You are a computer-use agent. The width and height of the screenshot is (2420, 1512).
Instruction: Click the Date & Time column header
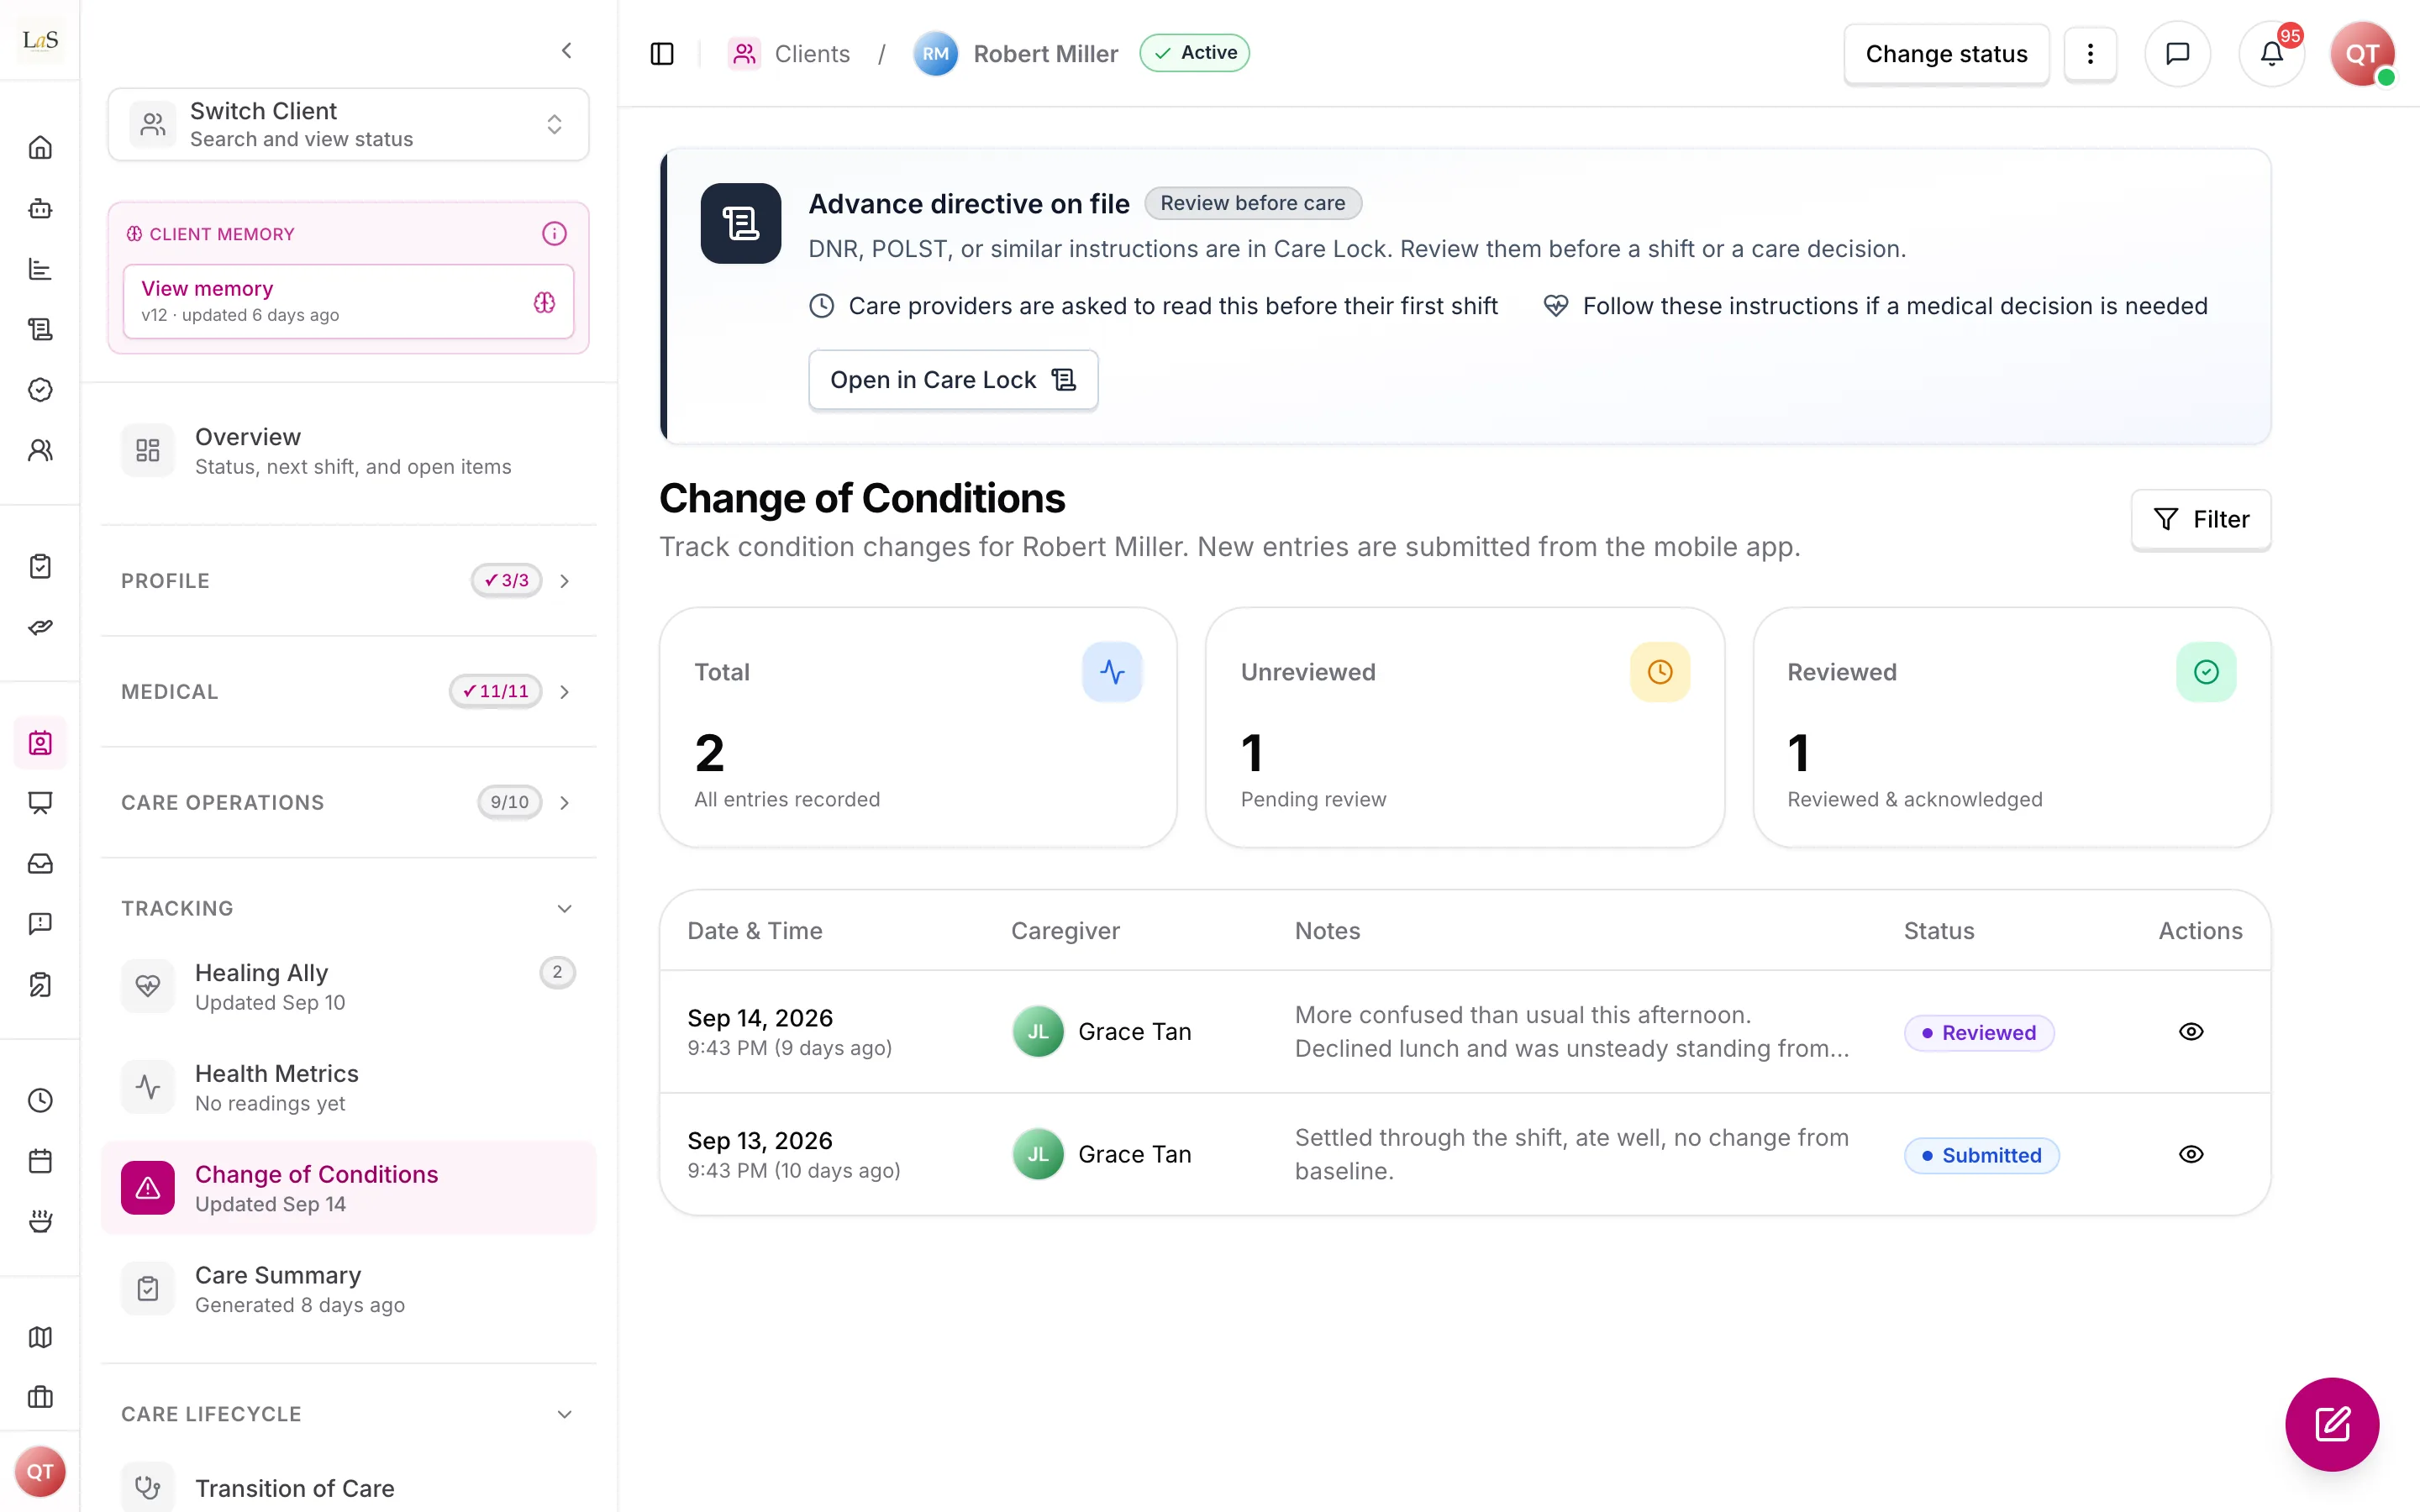(x=755, y=930)
